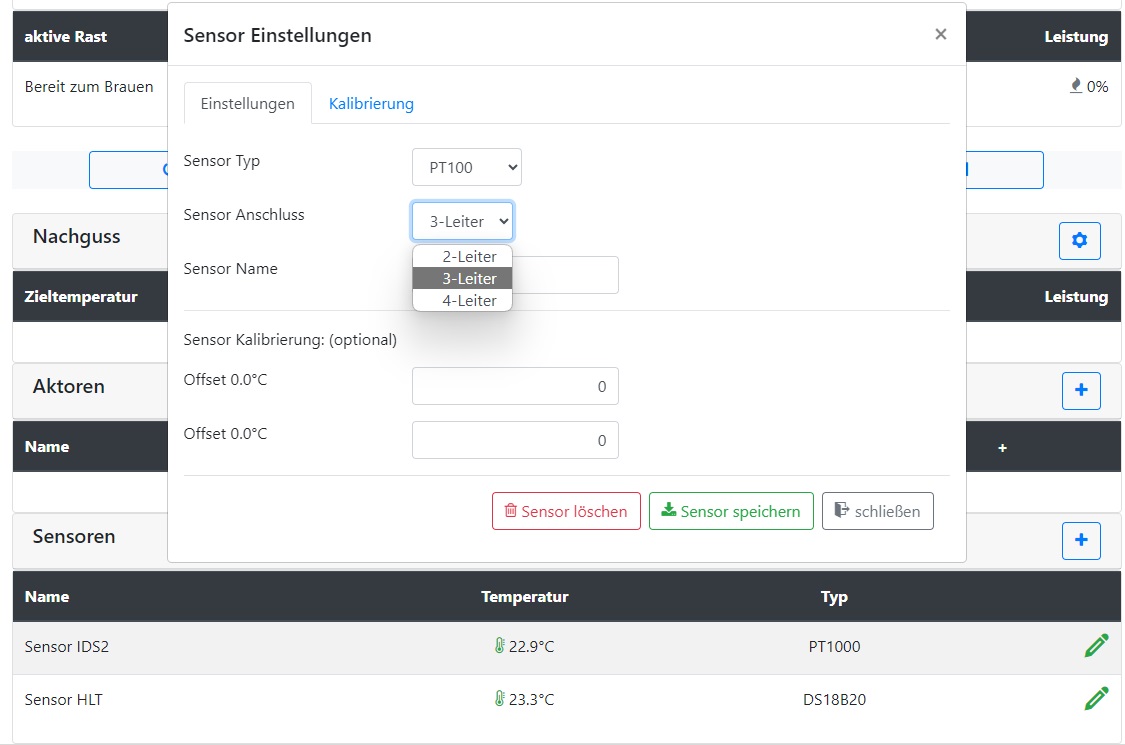This screenshot has width=1125, height=745.
Task: Close the Sensor Einstellungen dialog with X
Action: [940, 34]
